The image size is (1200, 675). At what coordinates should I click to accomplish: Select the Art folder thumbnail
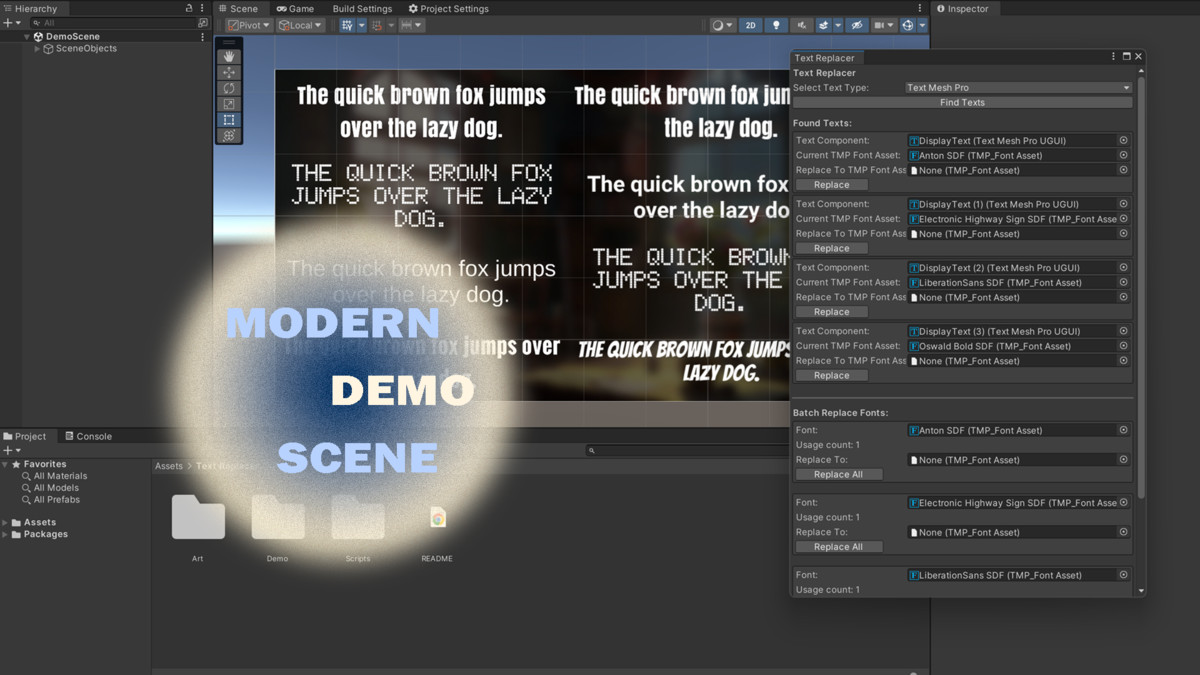(x=198, y=518)
